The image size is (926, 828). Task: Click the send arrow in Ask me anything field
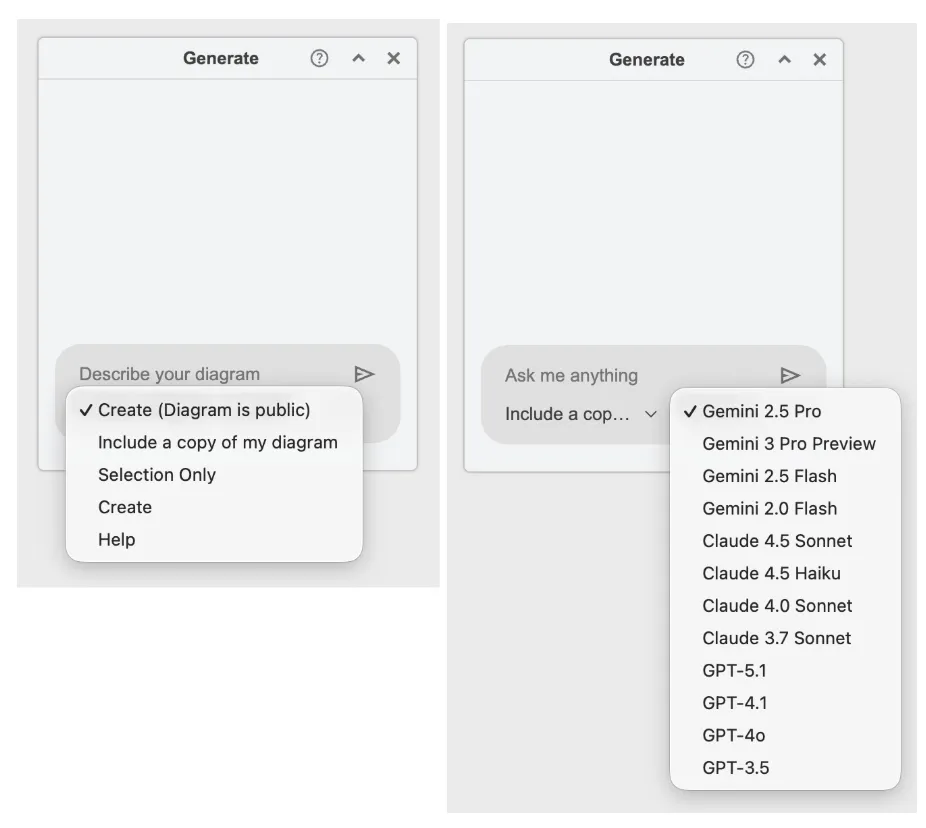point(791,375)
